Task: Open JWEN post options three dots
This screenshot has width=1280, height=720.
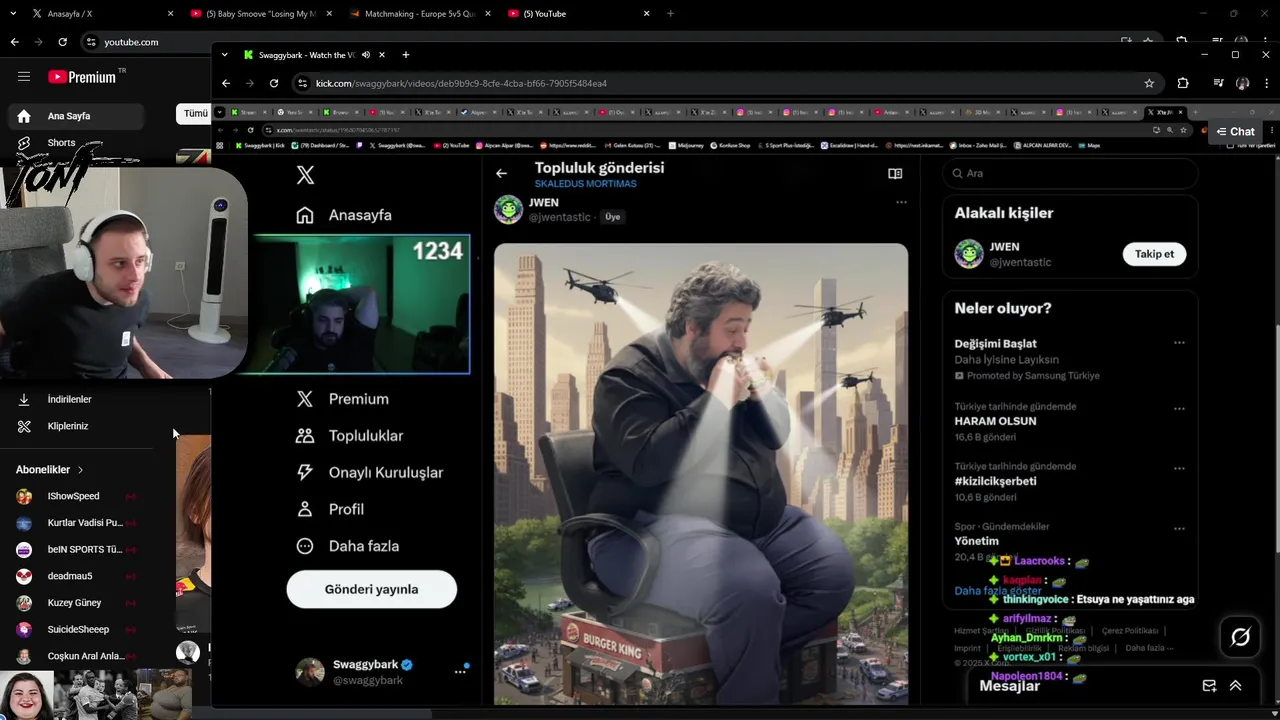Action: tap(901, 202)
